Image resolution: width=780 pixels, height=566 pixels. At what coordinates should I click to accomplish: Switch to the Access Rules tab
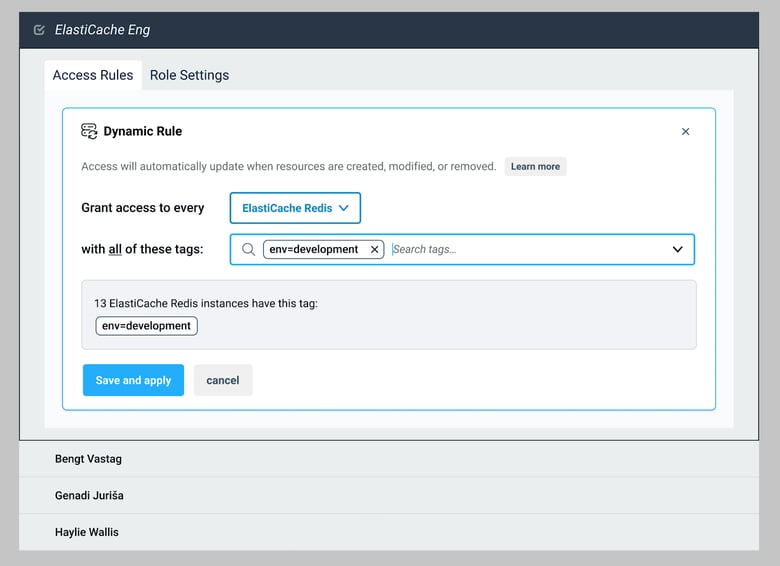[93, 75]
